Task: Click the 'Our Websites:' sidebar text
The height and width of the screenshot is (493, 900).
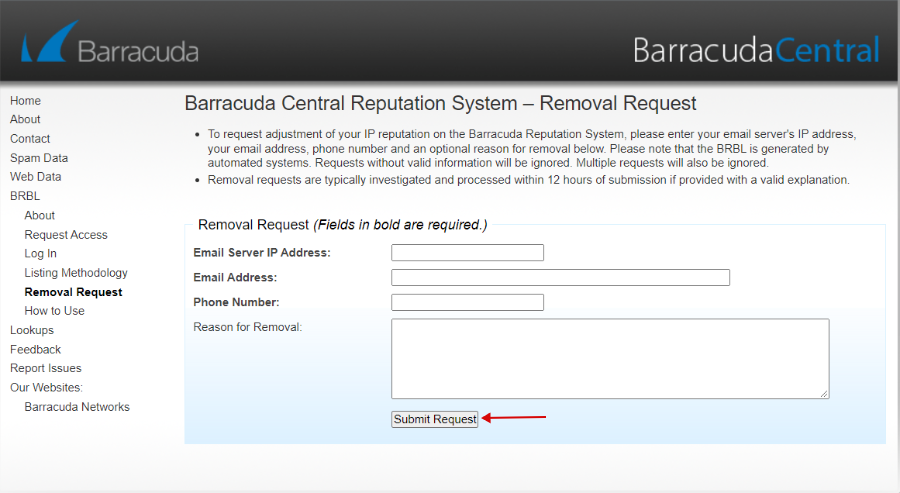Action: pos(46,387)
